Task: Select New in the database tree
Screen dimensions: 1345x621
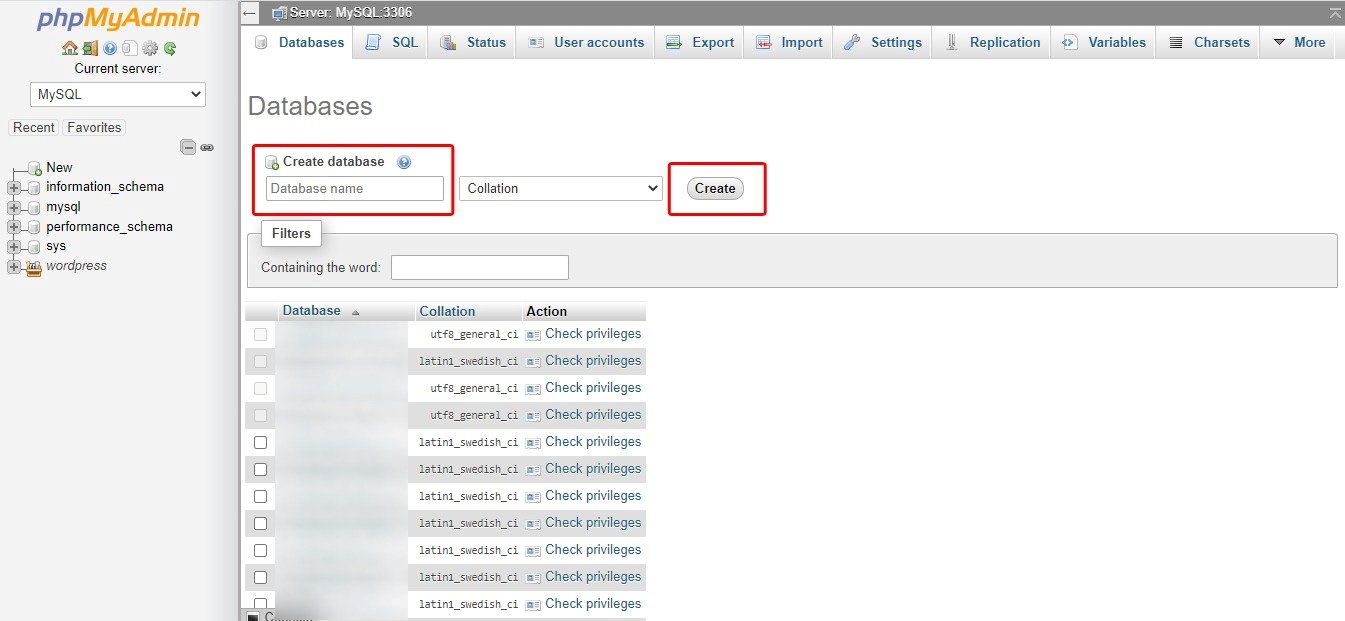Action: click(x=59, y=167)
